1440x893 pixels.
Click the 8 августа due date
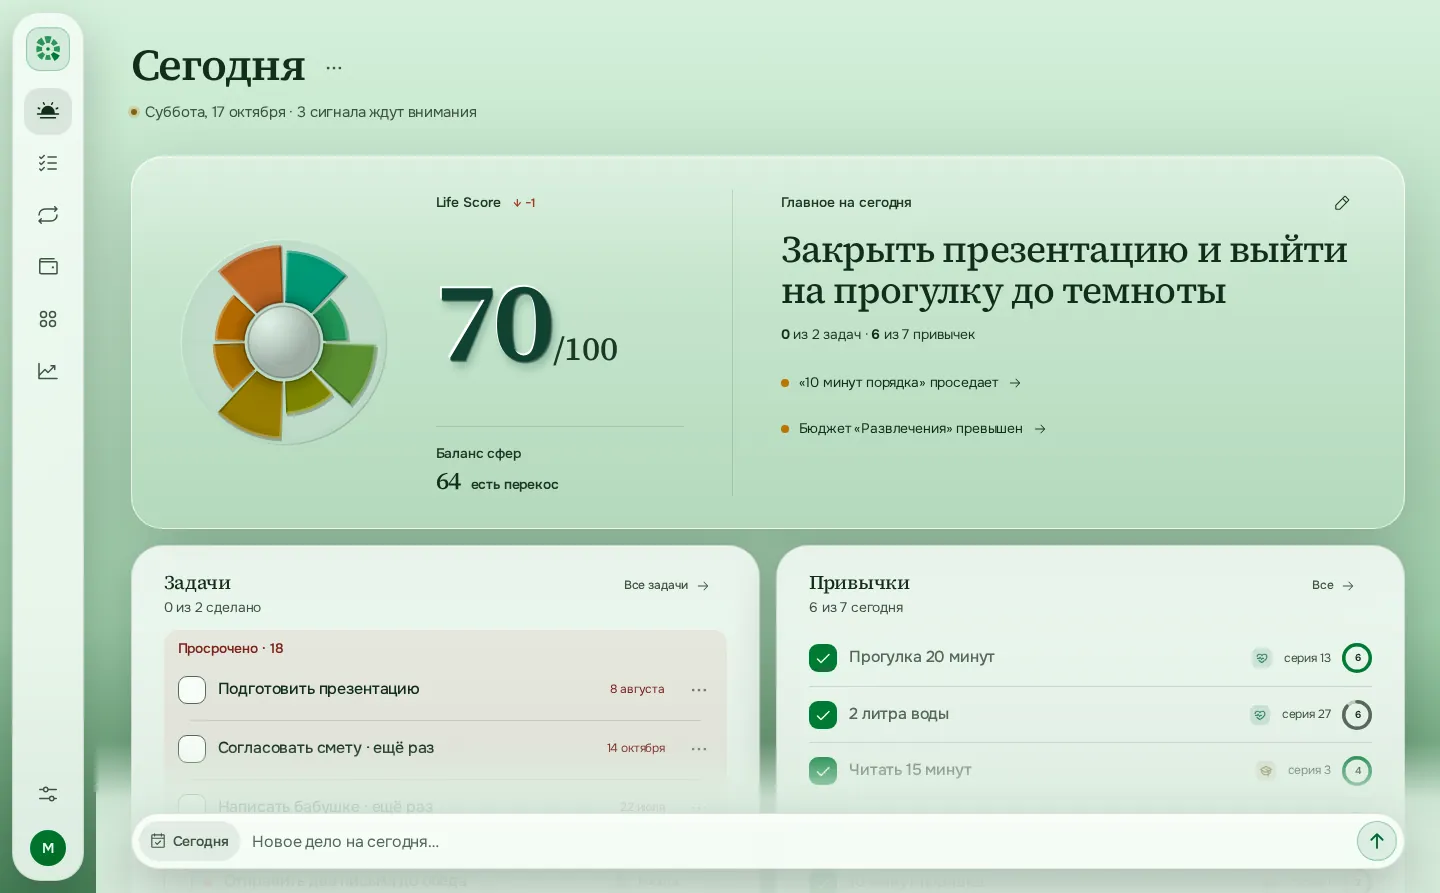click(x=637, y=689)
